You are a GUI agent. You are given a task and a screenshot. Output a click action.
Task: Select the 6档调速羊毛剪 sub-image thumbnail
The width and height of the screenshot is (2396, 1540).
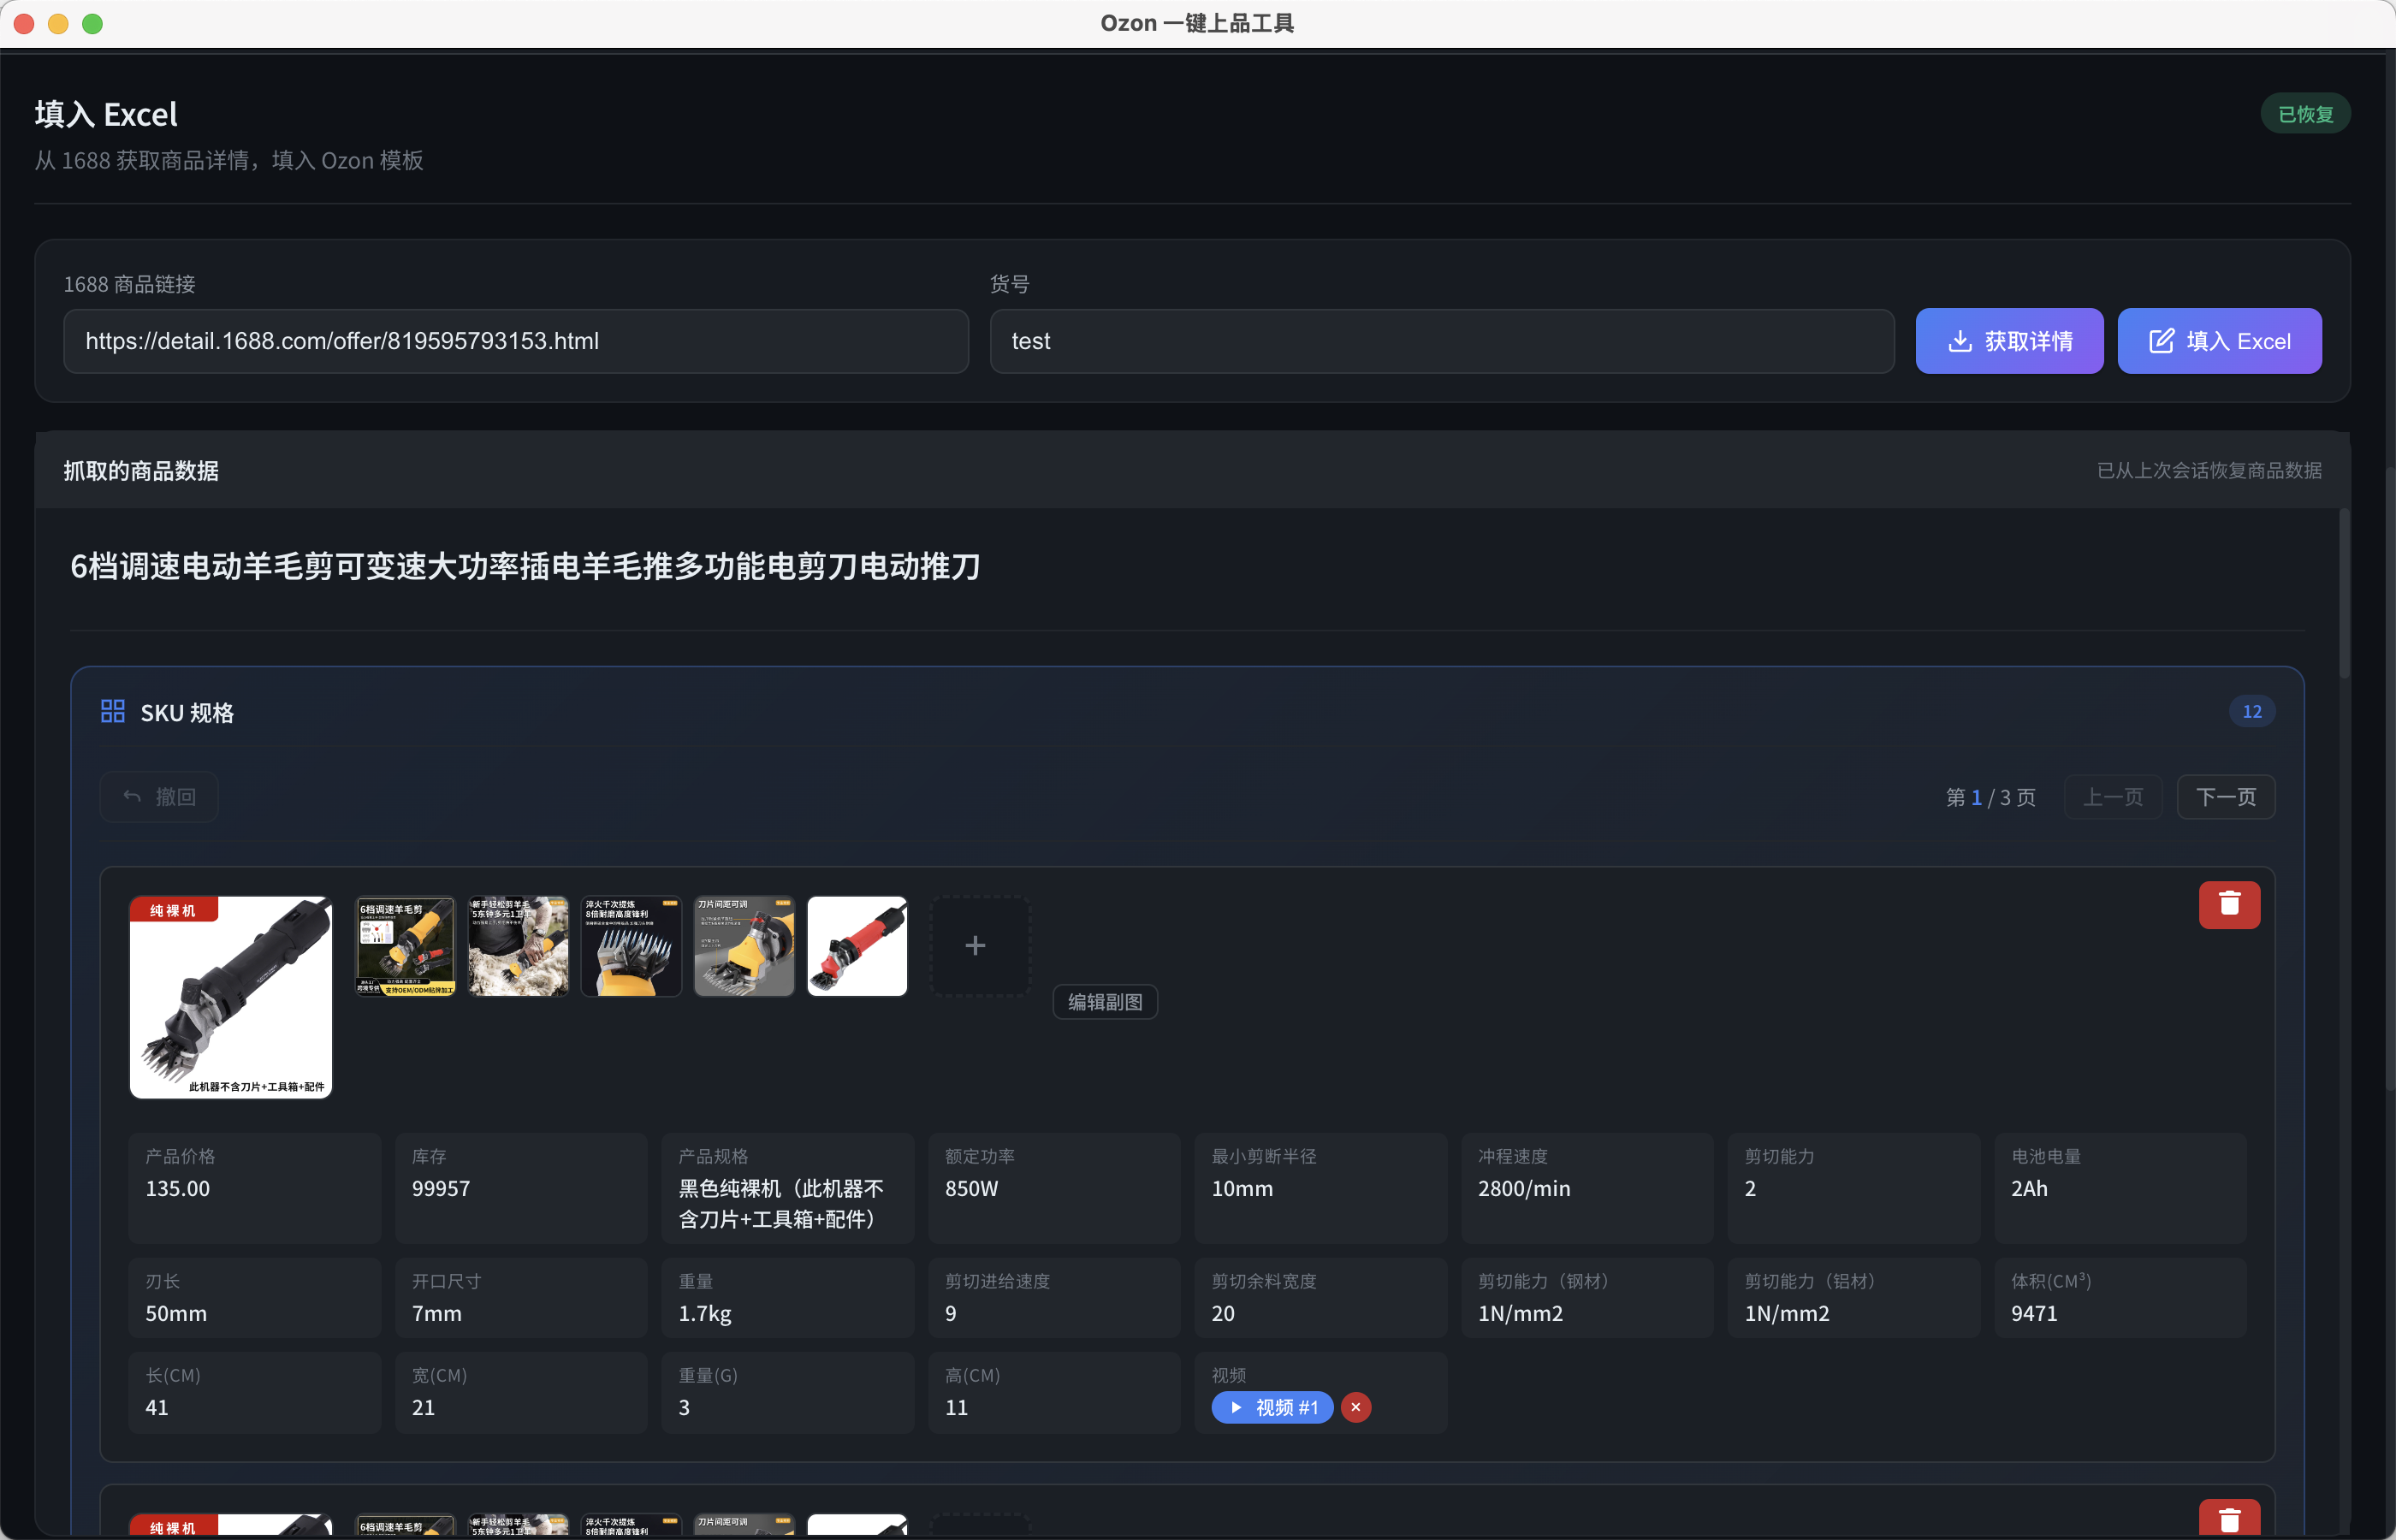point(405,946)
